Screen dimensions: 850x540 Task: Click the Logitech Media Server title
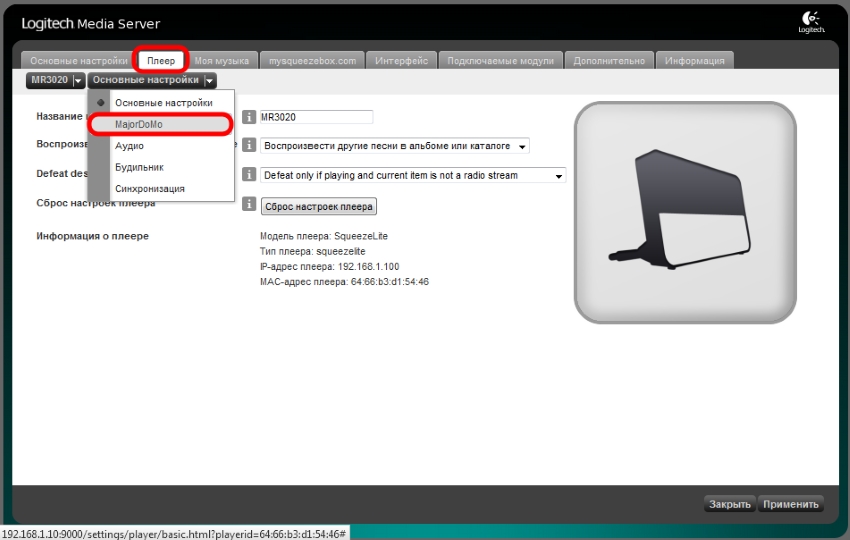[91, 24]
